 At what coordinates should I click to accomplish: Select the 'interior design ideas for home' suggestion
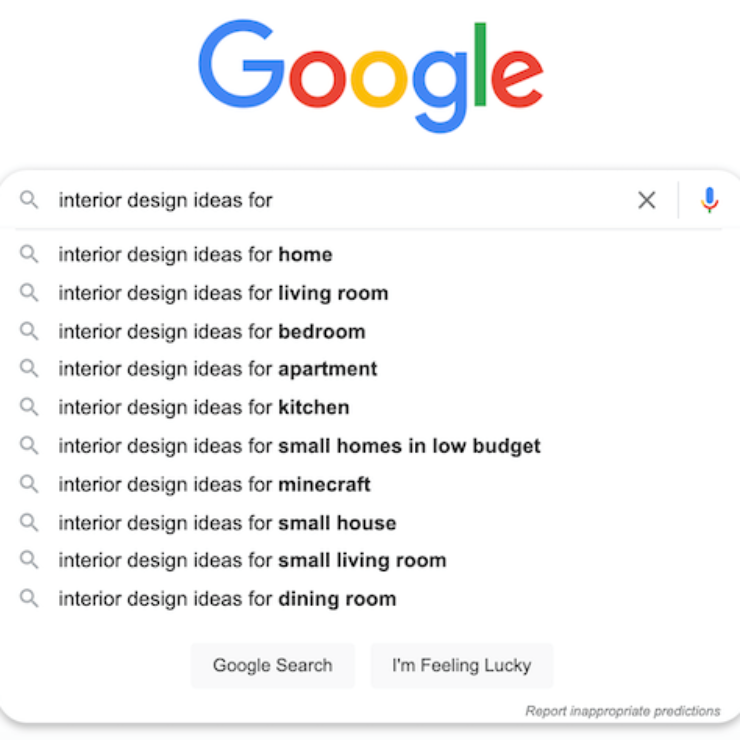(195, 255)
